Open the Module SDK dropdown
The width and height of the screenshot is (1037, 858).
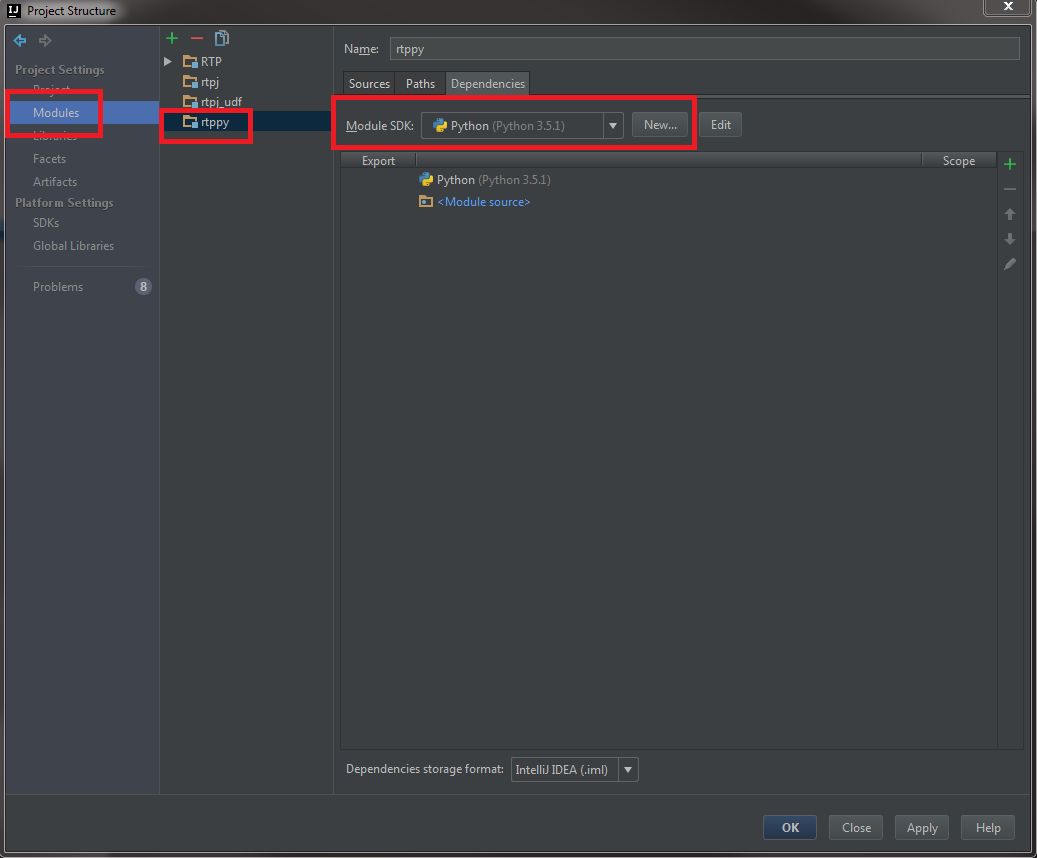click(x=612, y=125)
